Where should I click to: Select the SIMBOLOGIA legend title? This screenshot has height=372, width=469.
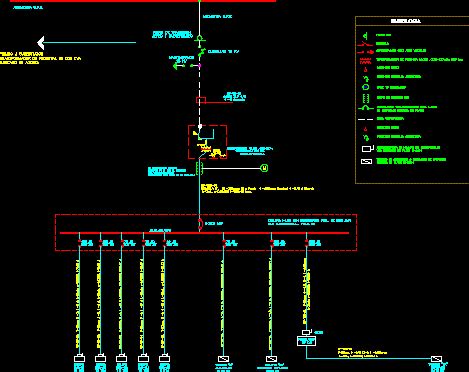406,21
